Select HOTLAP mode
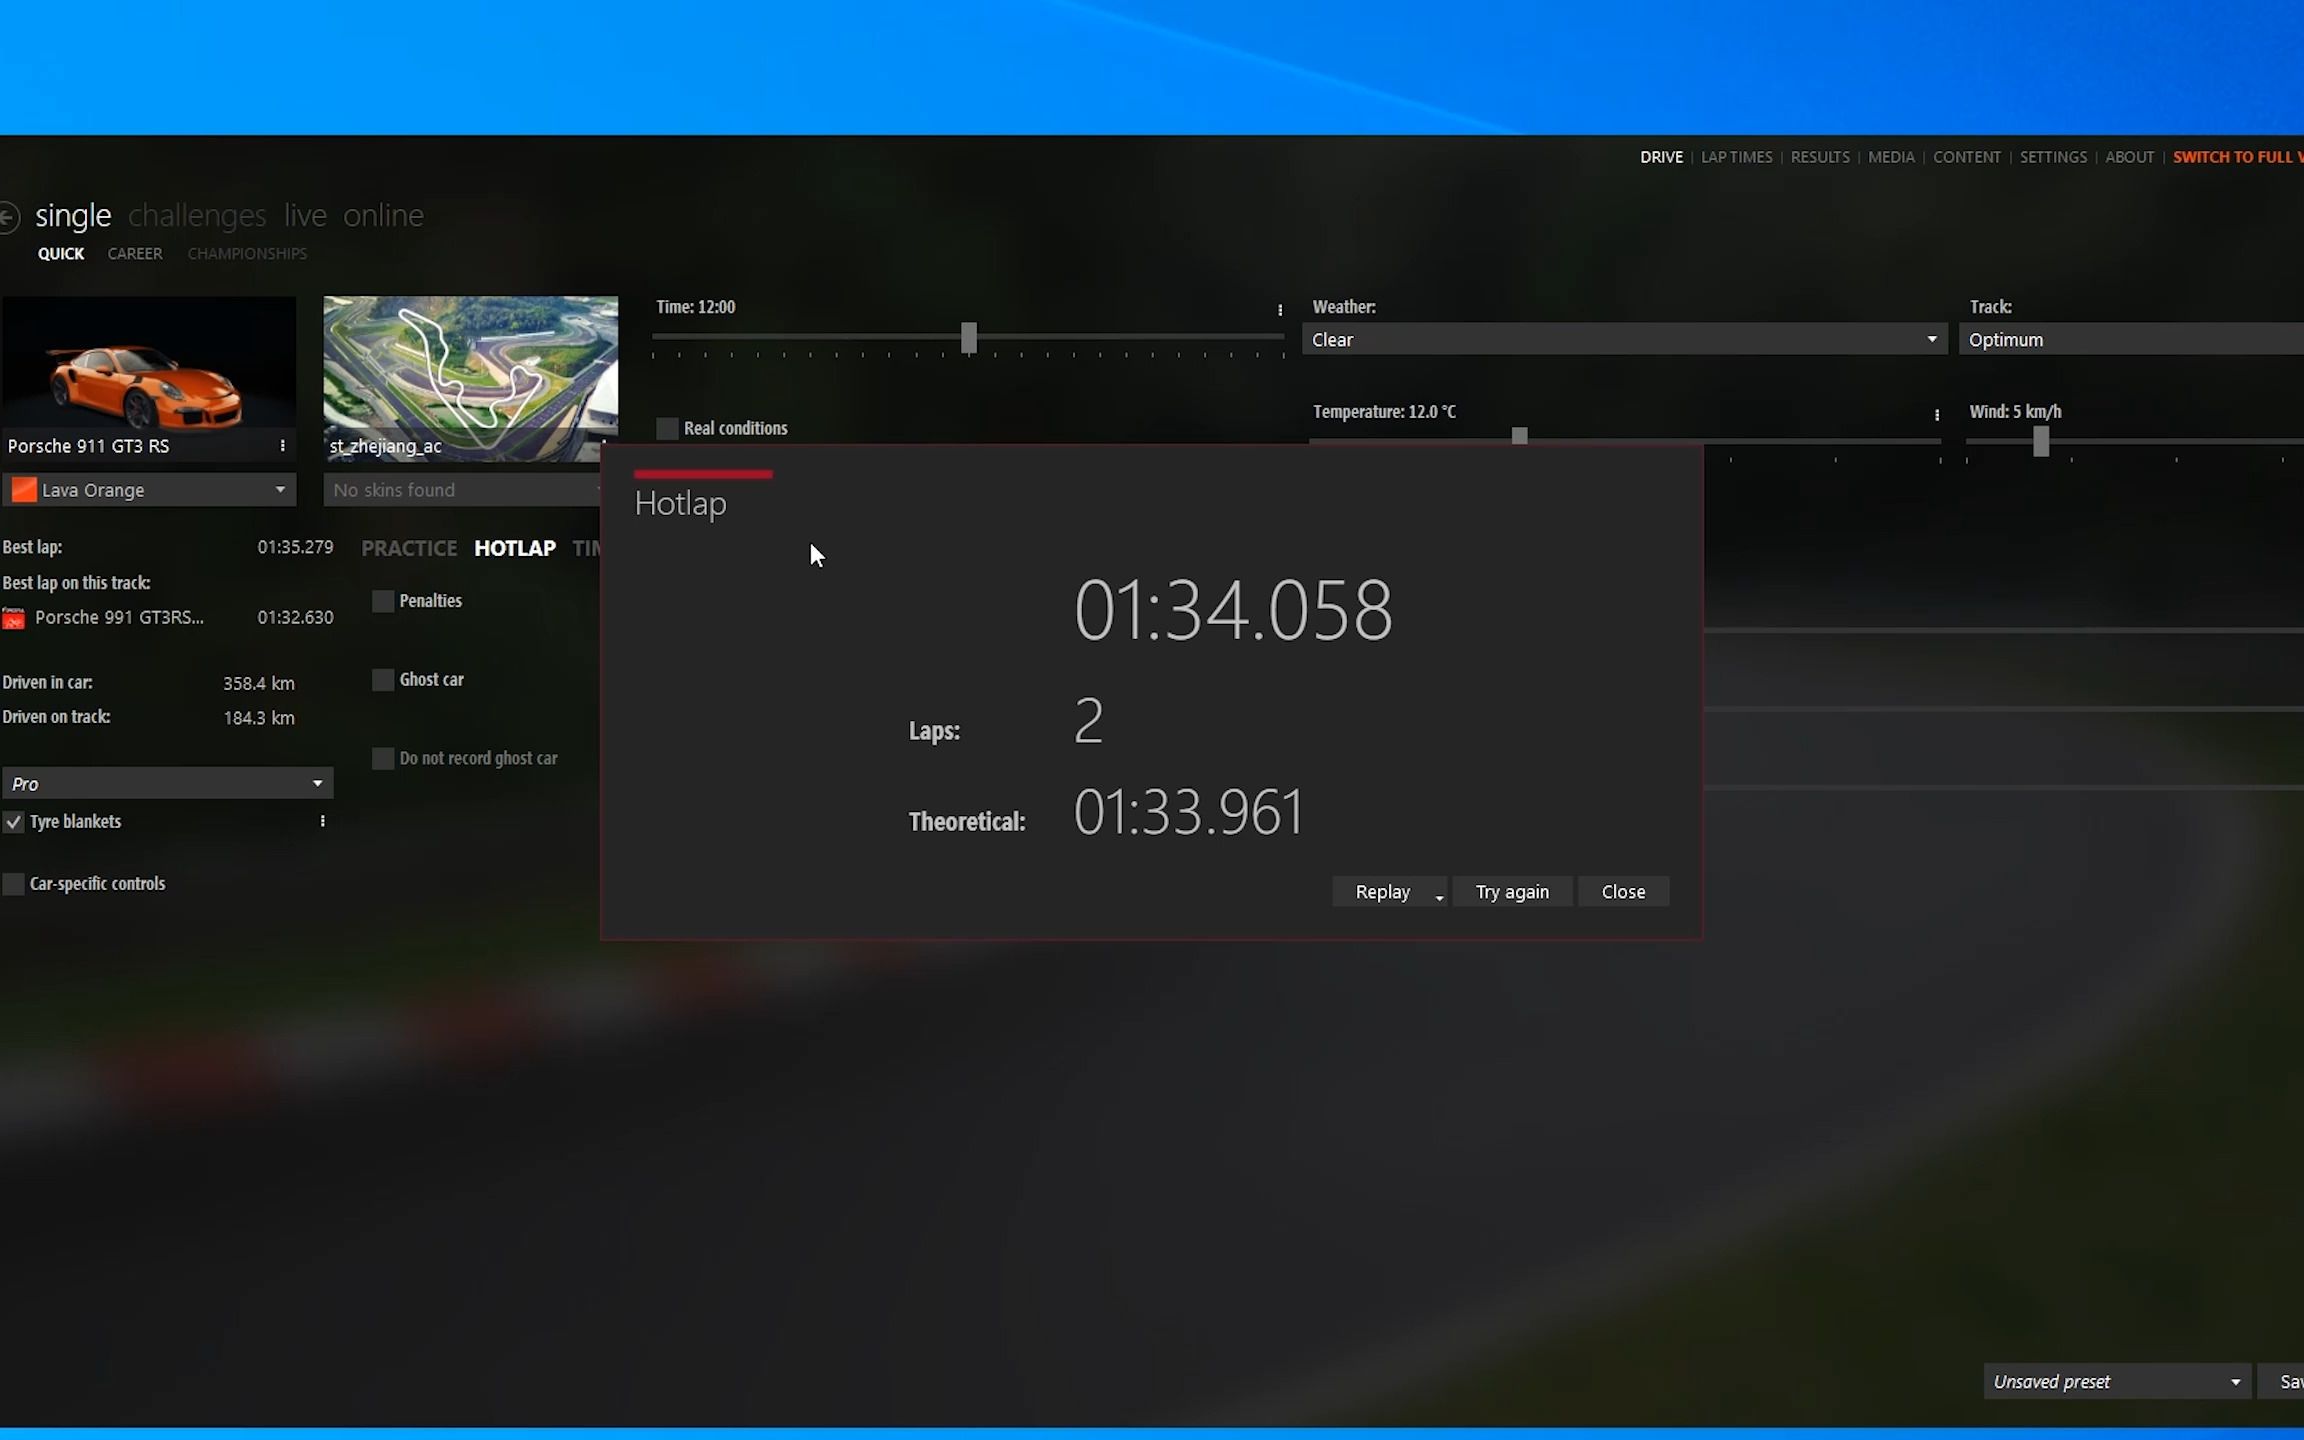The height and width of the screenshot is (1440, 2304). [515, 548]
